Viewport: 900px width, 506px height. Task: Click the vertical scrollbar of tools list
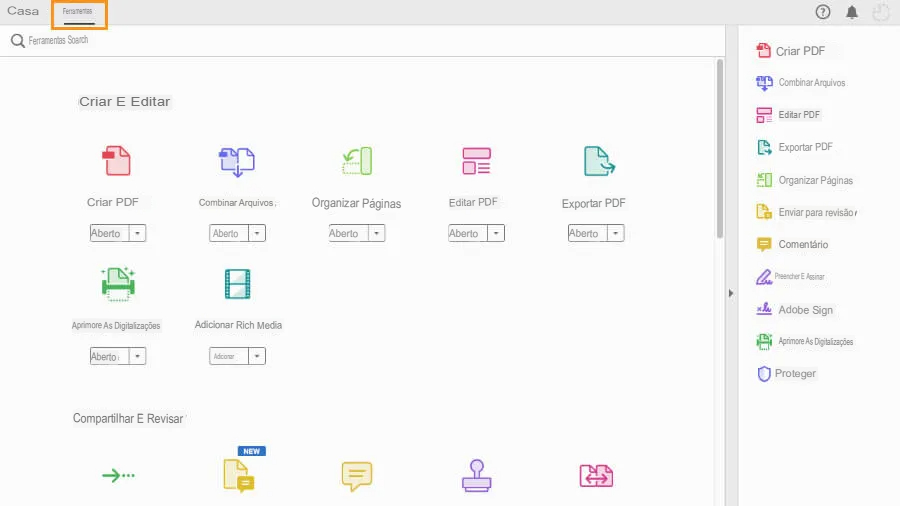tap(719, 149)
